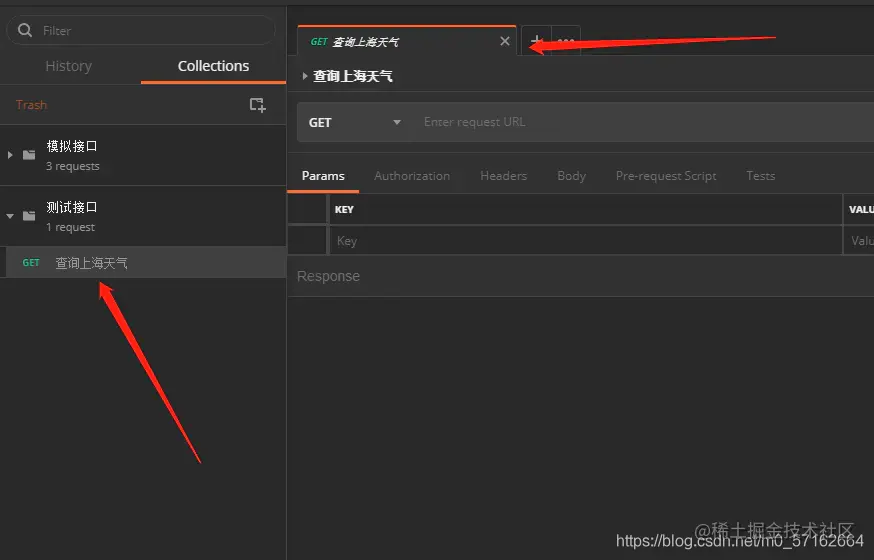Click the Enter request URL field
The height and width of the screenshot is (560, 874).
click(x=643, y=122)
